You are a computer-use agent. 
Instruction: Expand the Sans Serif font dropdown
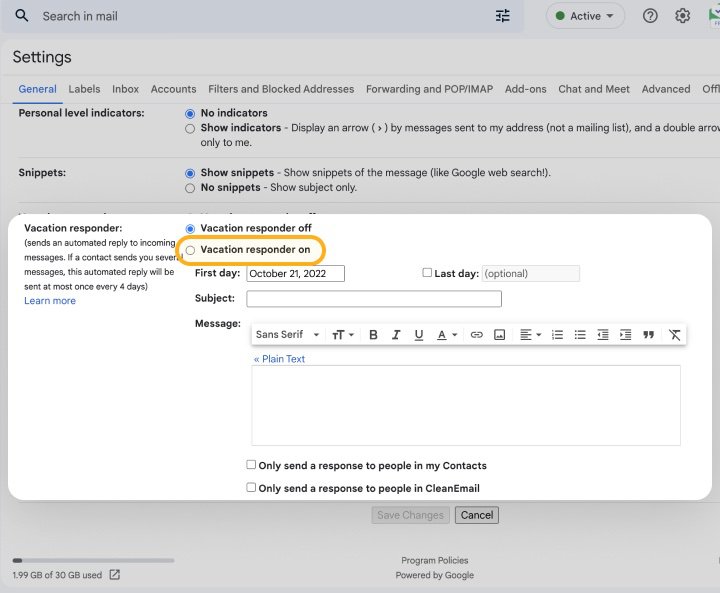288,335
